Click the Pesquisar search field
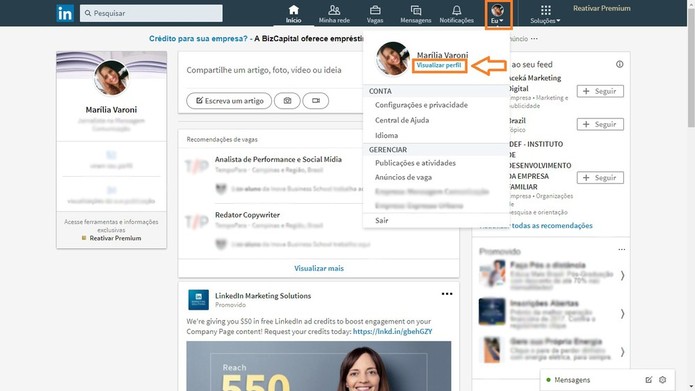This screenshot has height=391, width=695. 151,13
